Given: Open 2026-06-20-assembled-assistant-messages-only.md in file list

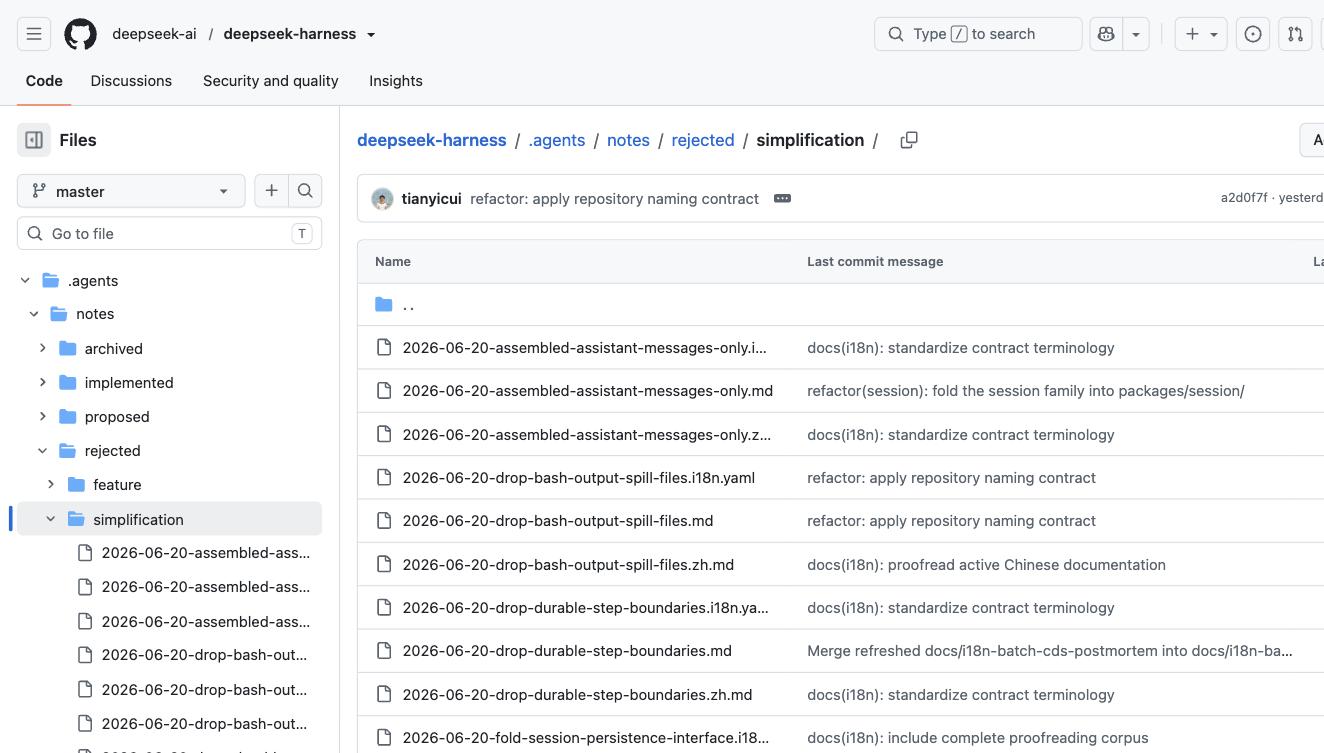Looking at the screenshot, I should click(x=588, y=391).
